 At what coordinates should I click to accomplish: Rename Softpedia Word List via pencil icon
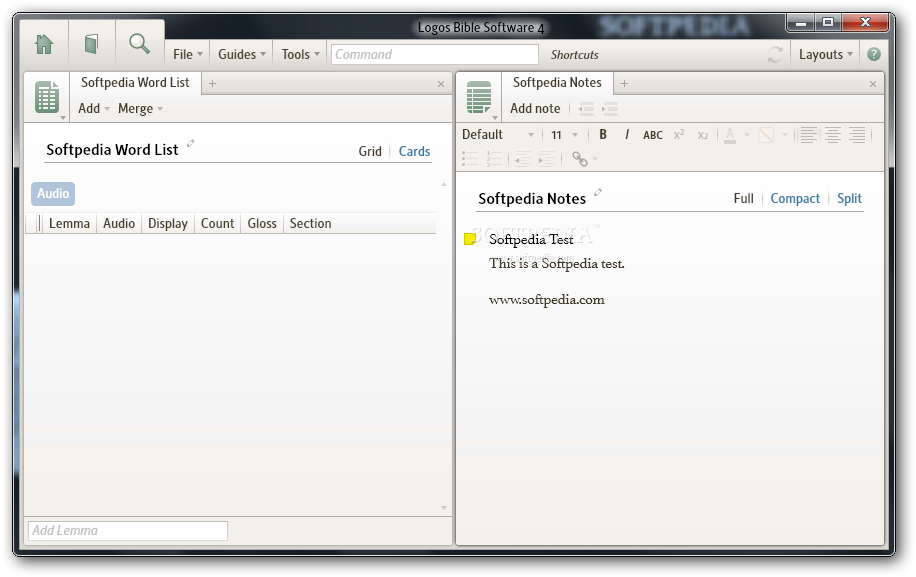[190, 143]
